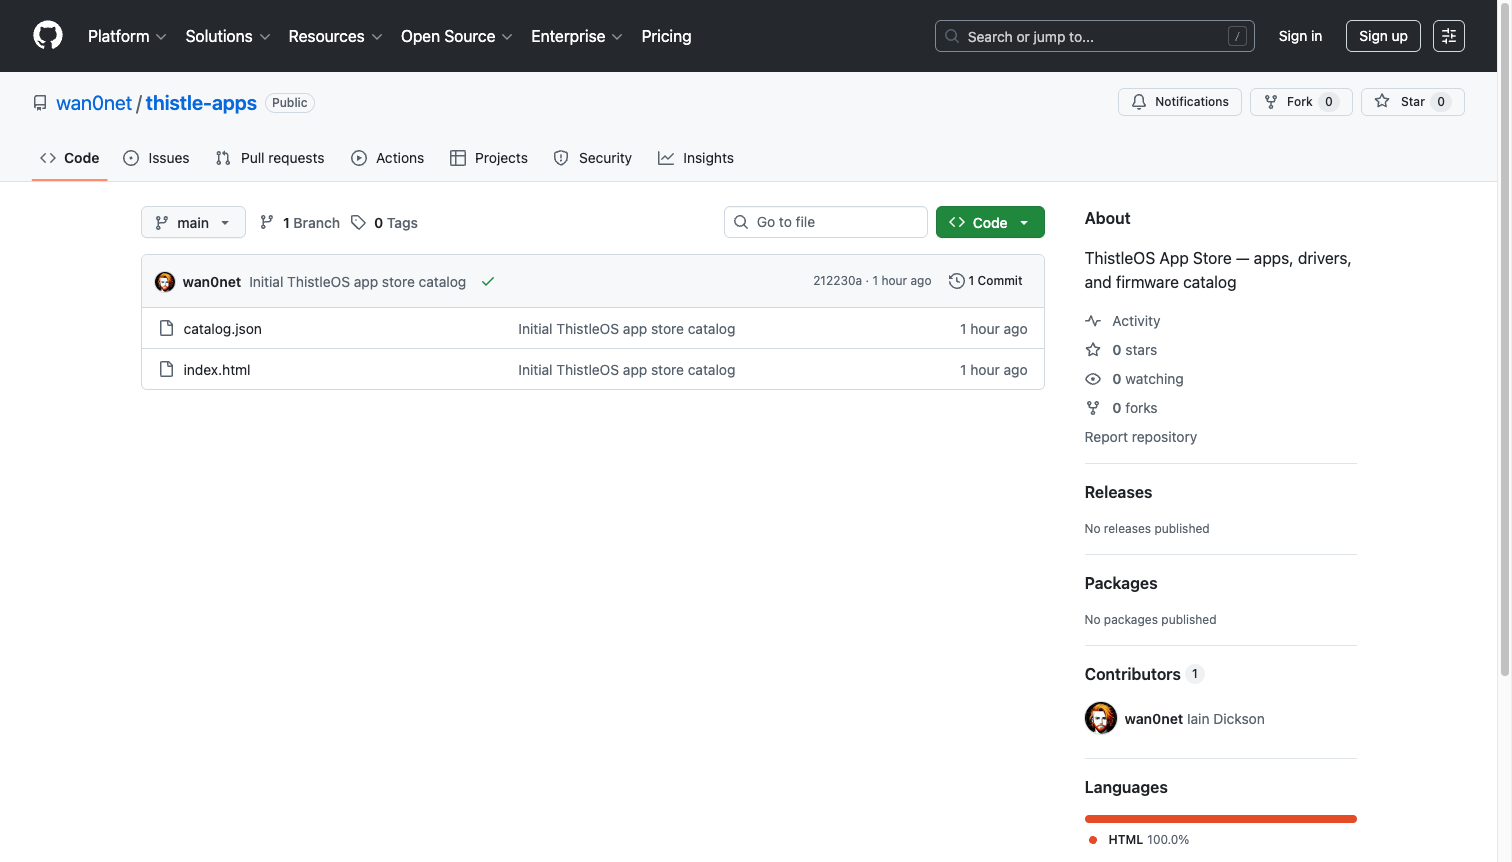Open the 0 Tags link

[x=385, y=223]
